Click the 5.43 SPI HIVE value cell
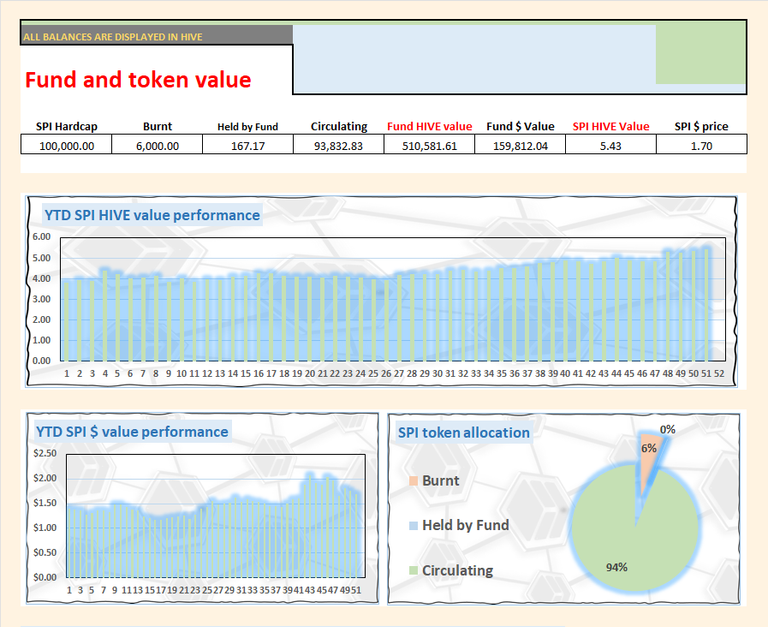Screen dimensions: 768x627 611,145
